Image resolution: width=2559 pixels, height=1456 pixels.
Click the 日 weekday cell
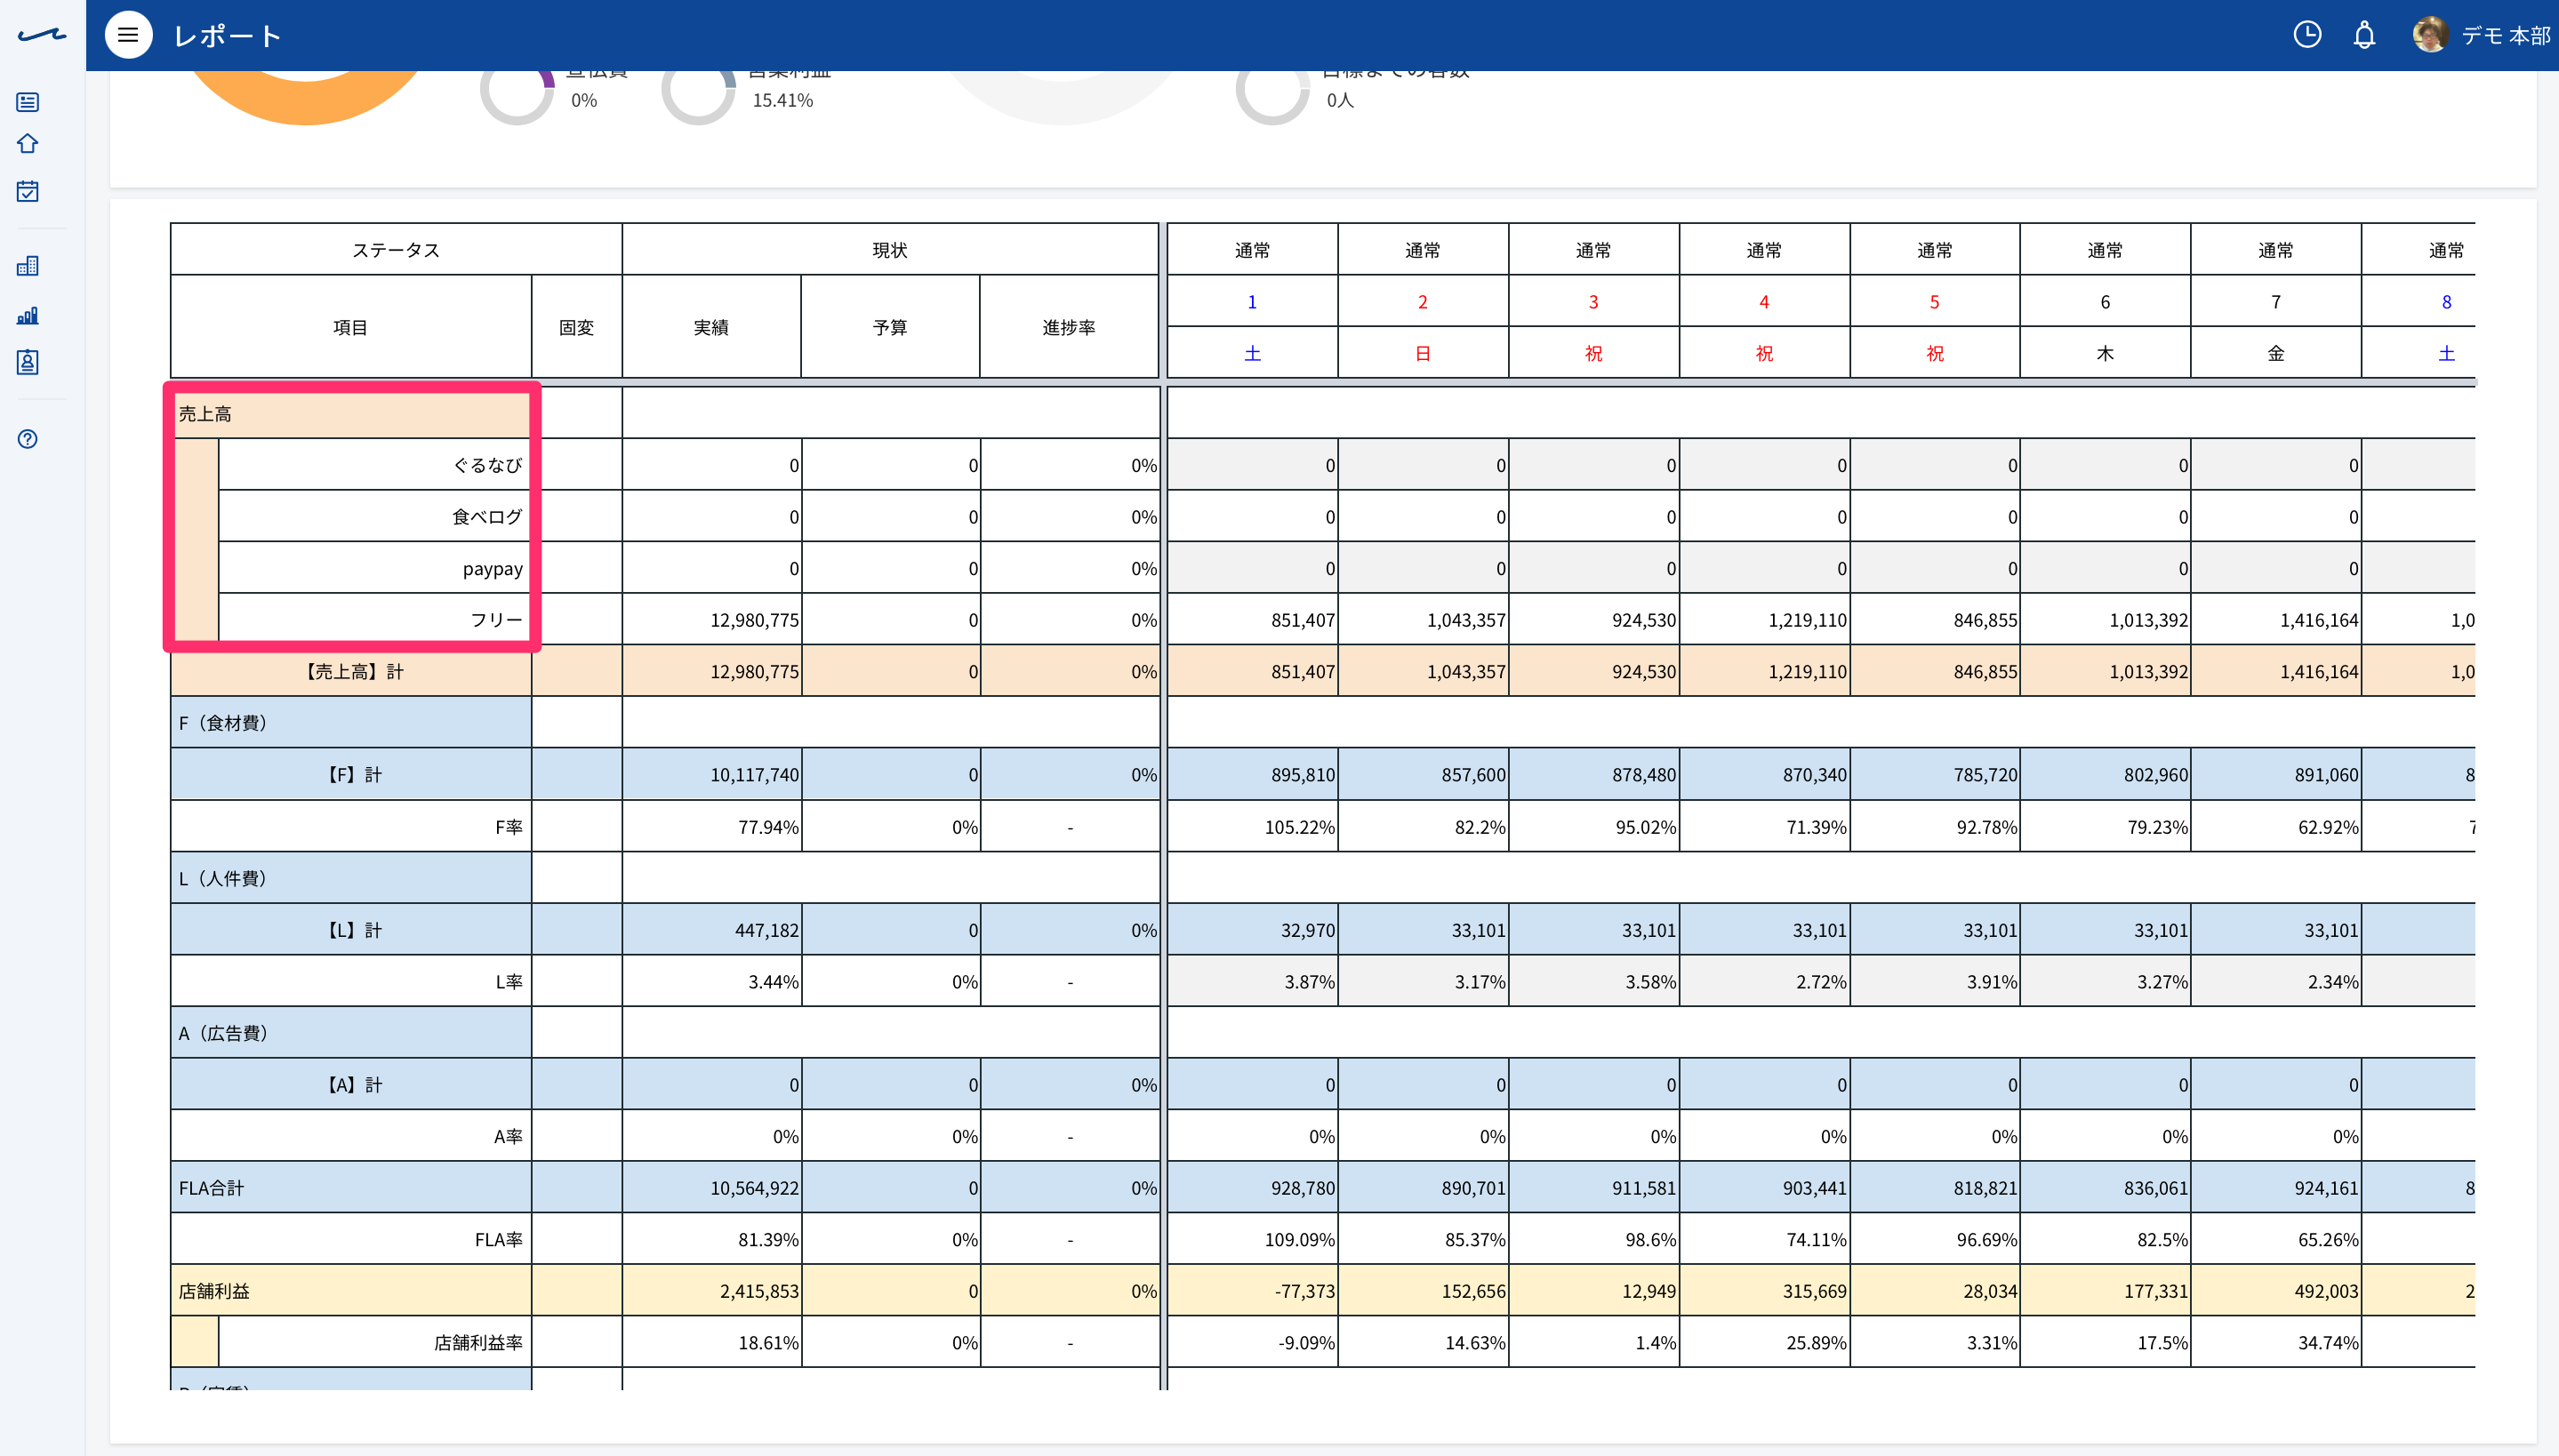point(1423,353)
